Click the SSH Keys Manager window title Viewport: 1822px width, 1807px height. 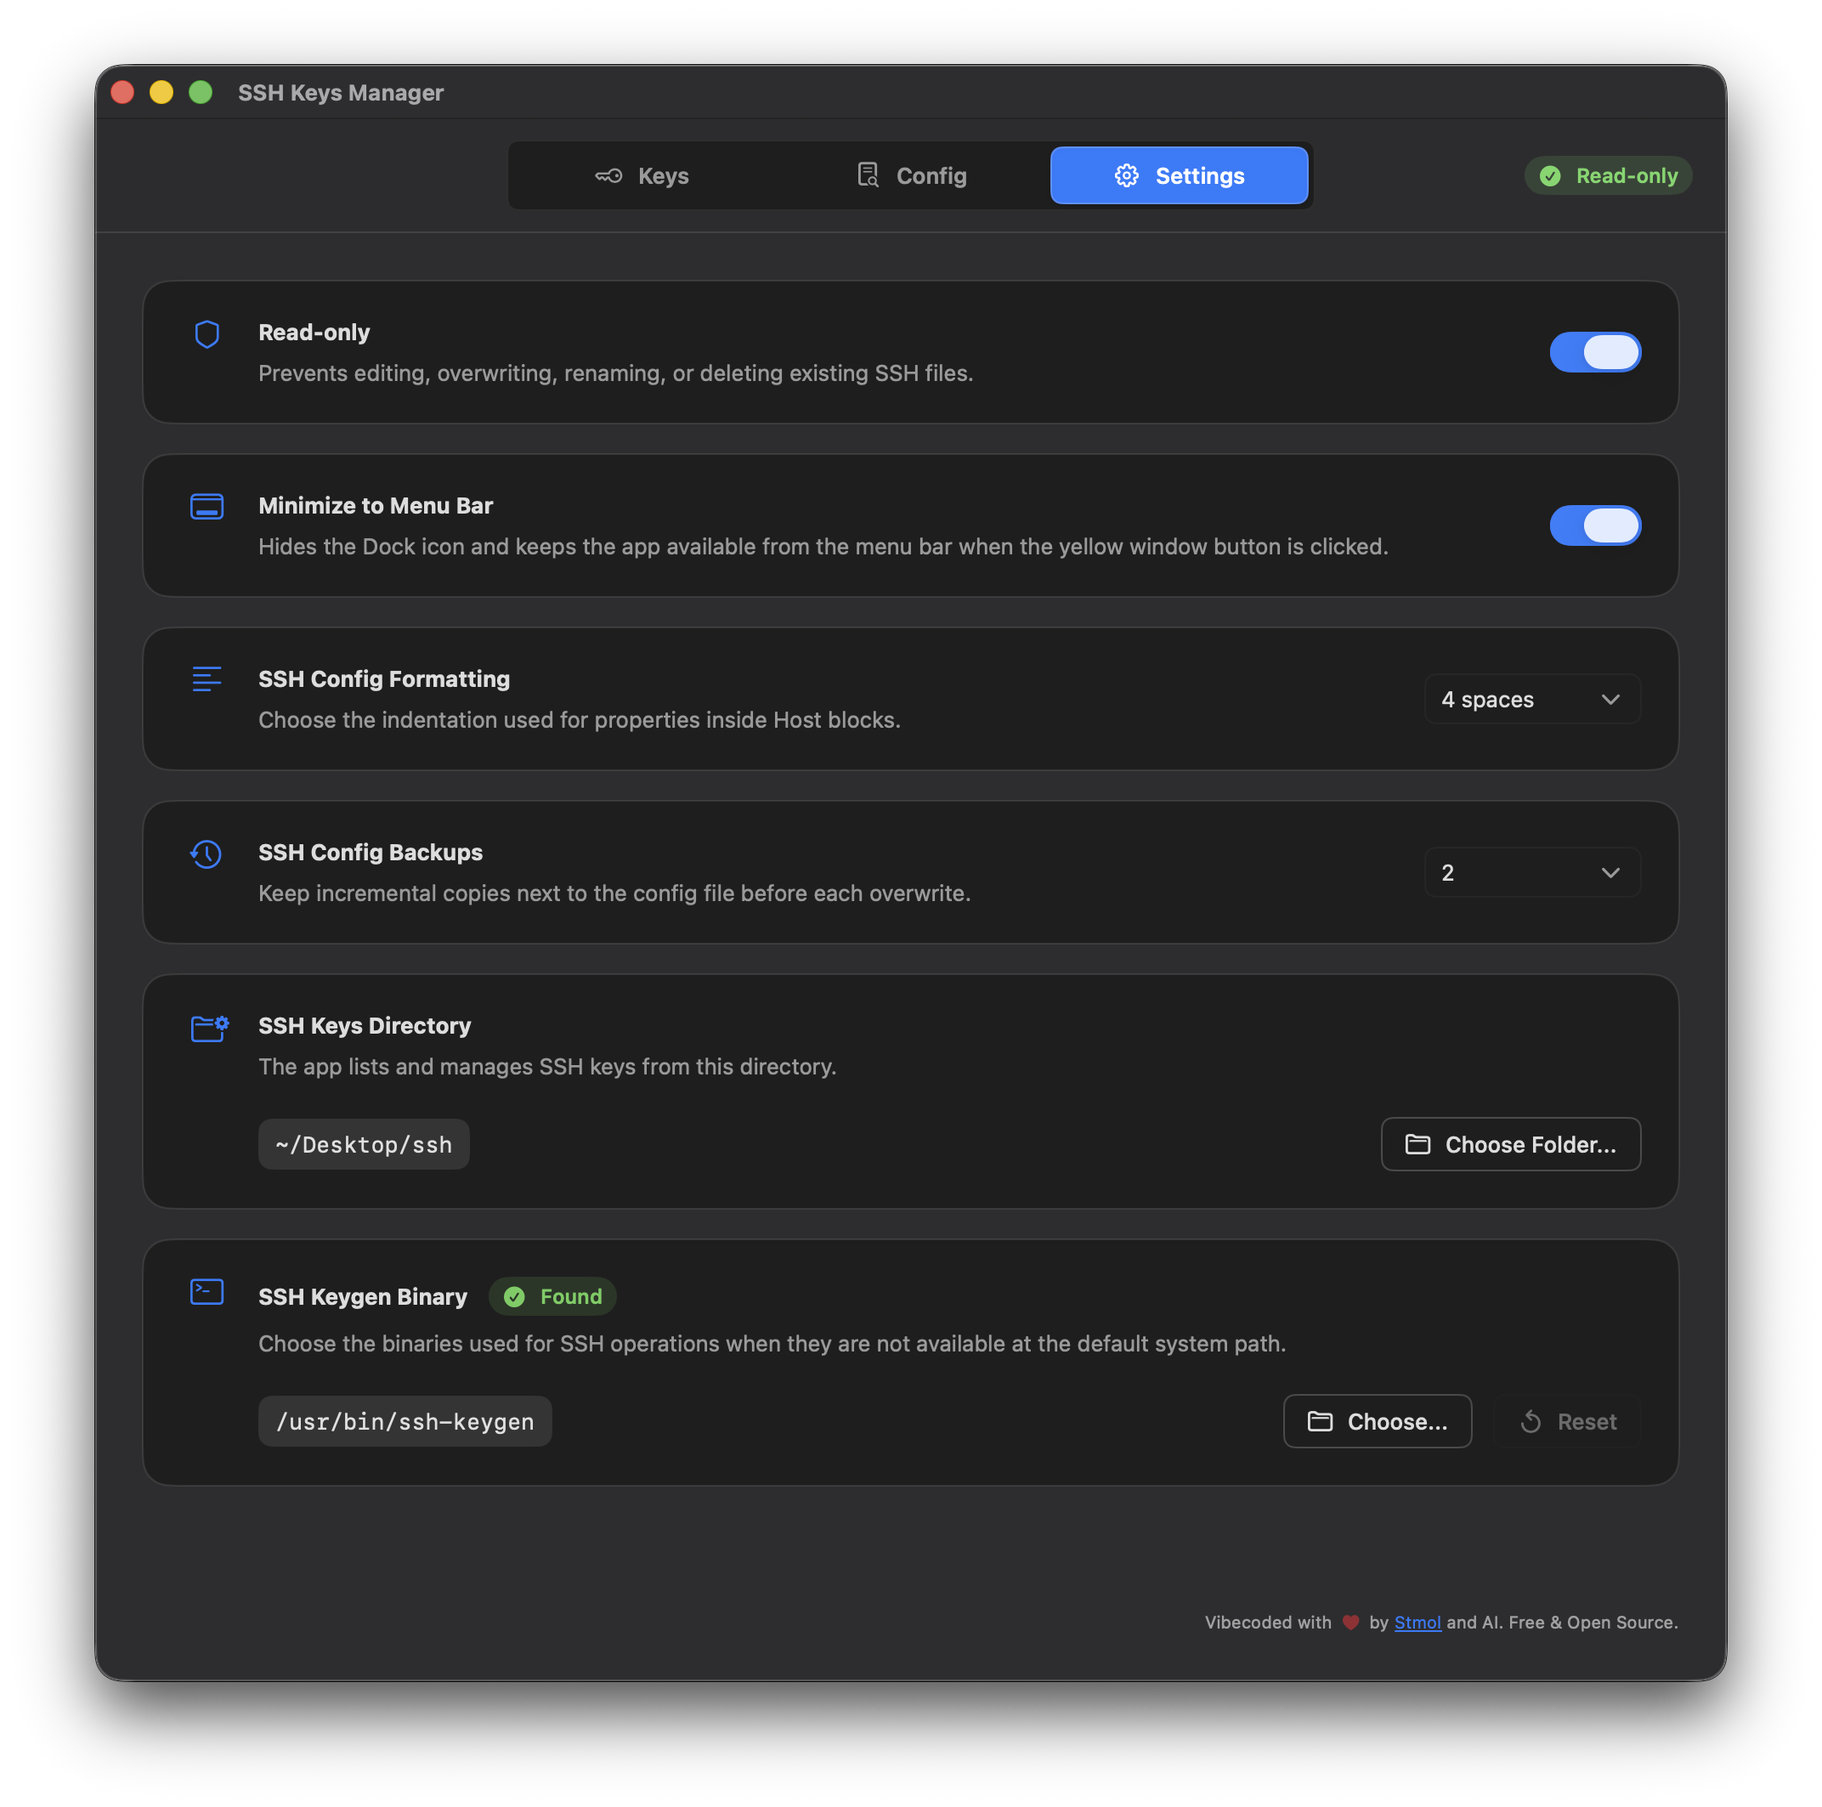click(340, 92)
